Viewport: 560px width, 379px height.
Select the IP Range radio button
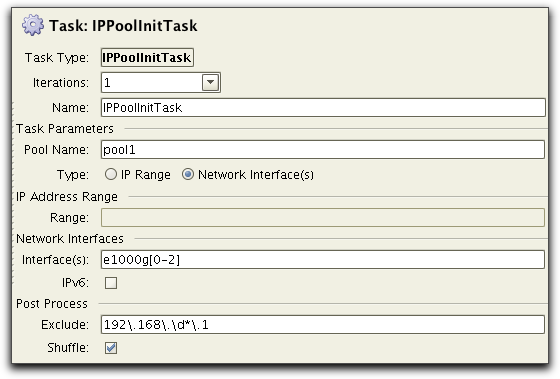pyautogui.click(x=111, y=175)
